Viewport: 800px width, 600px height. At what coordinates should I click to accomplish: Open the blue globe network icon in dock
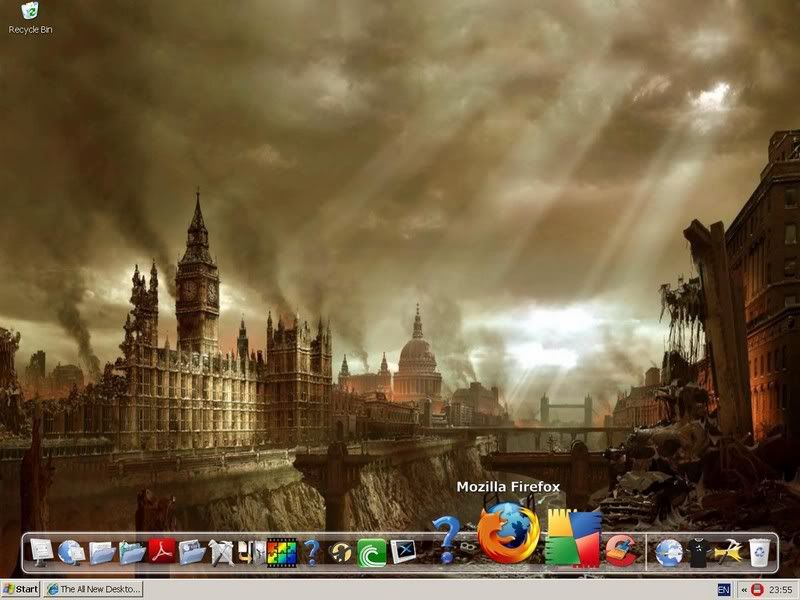pos(669,553)
